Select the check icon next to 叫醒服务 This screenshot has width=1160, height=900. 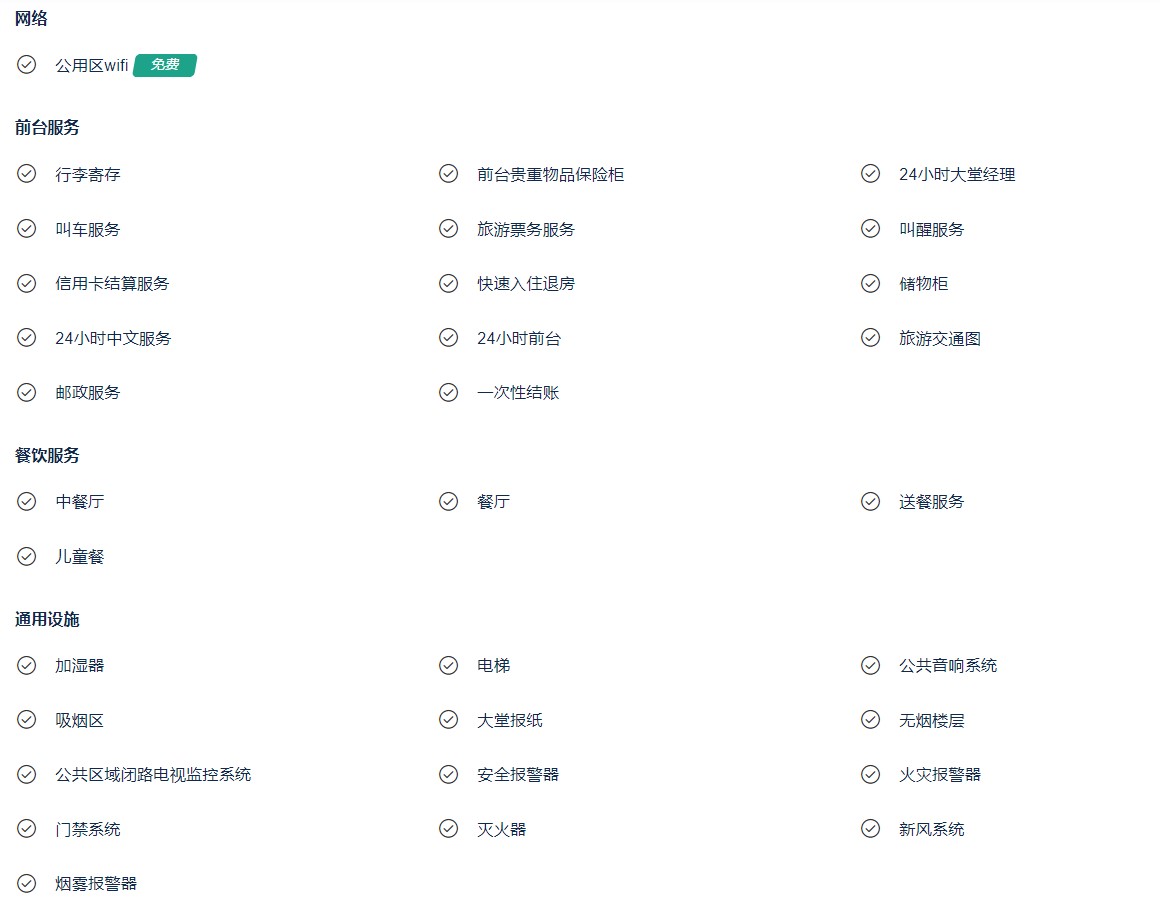pos(871,229)
